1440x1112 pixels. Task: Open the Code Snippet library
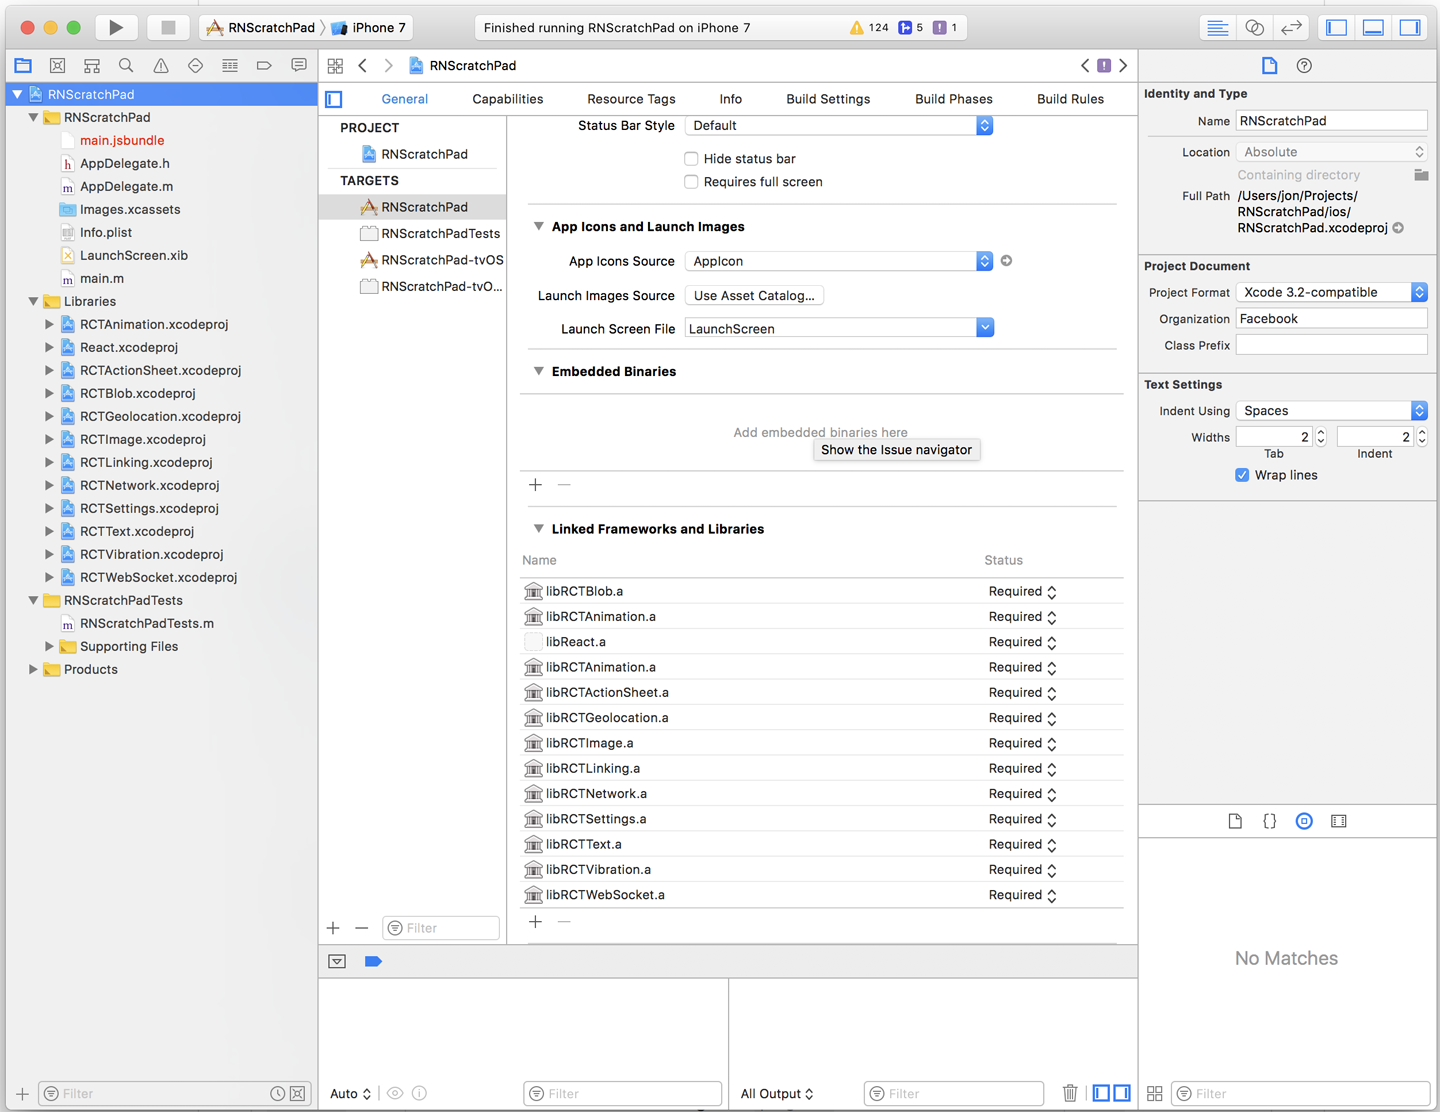(x=1269, y=820)
